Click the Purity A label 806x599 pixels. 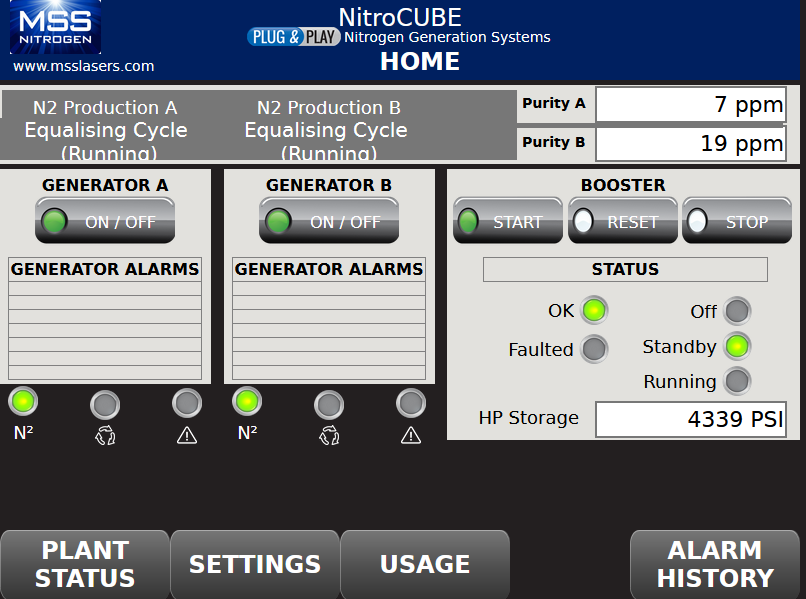[x=554, y=103]
